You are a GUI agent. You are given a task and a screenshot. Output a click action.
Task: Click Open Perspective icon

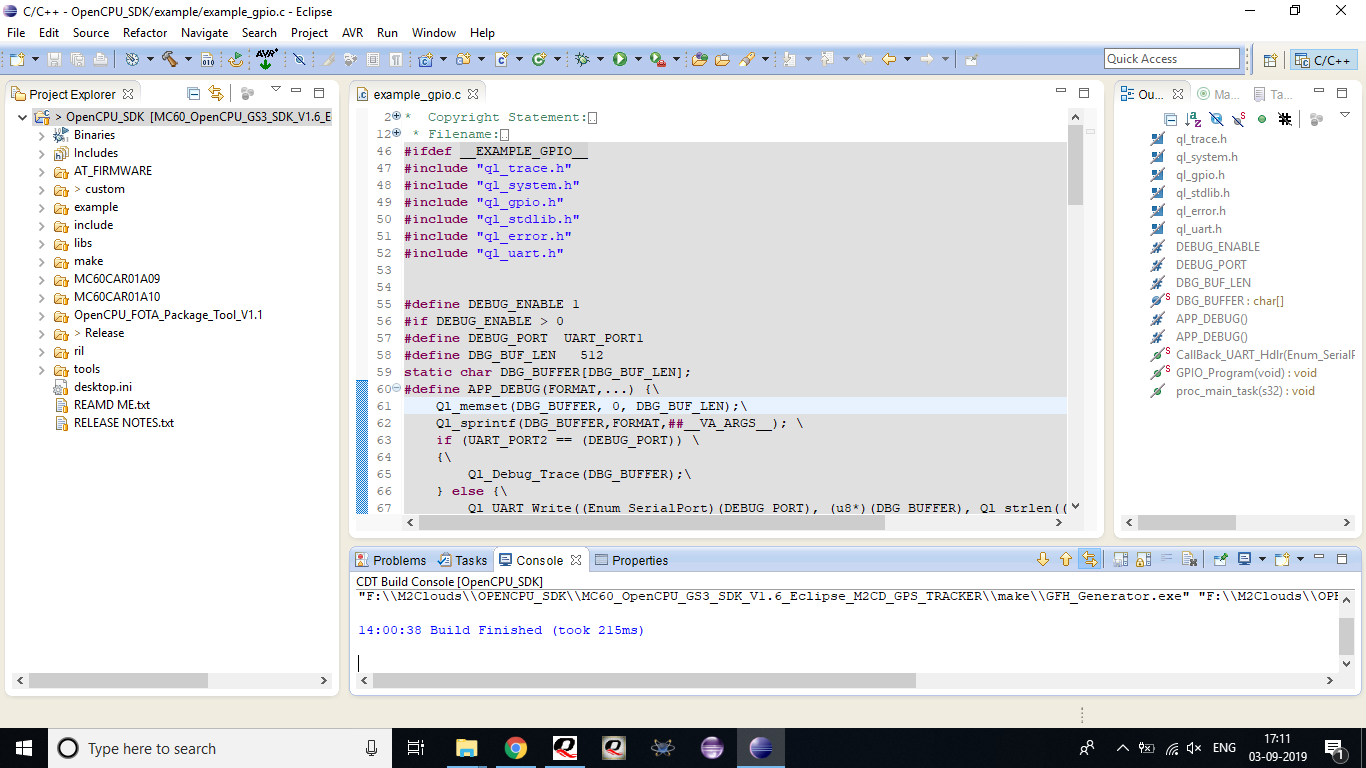[1270, 60]
